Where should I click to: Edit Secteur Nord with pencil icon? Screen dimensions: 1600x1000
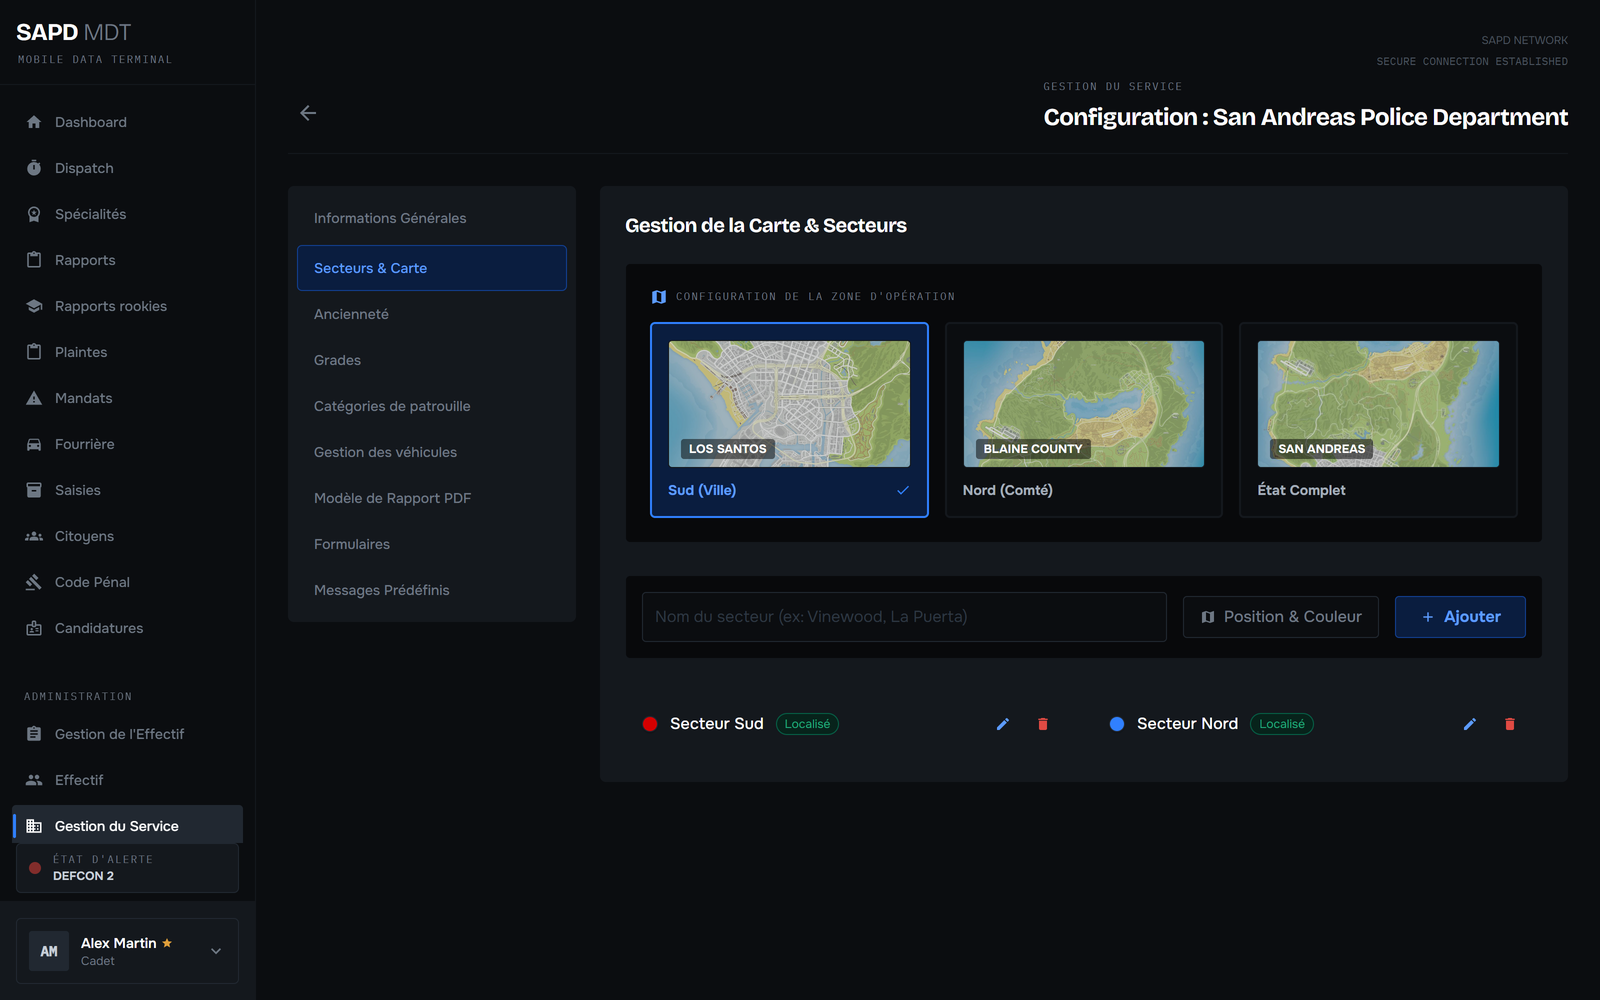coord(1470,724)
